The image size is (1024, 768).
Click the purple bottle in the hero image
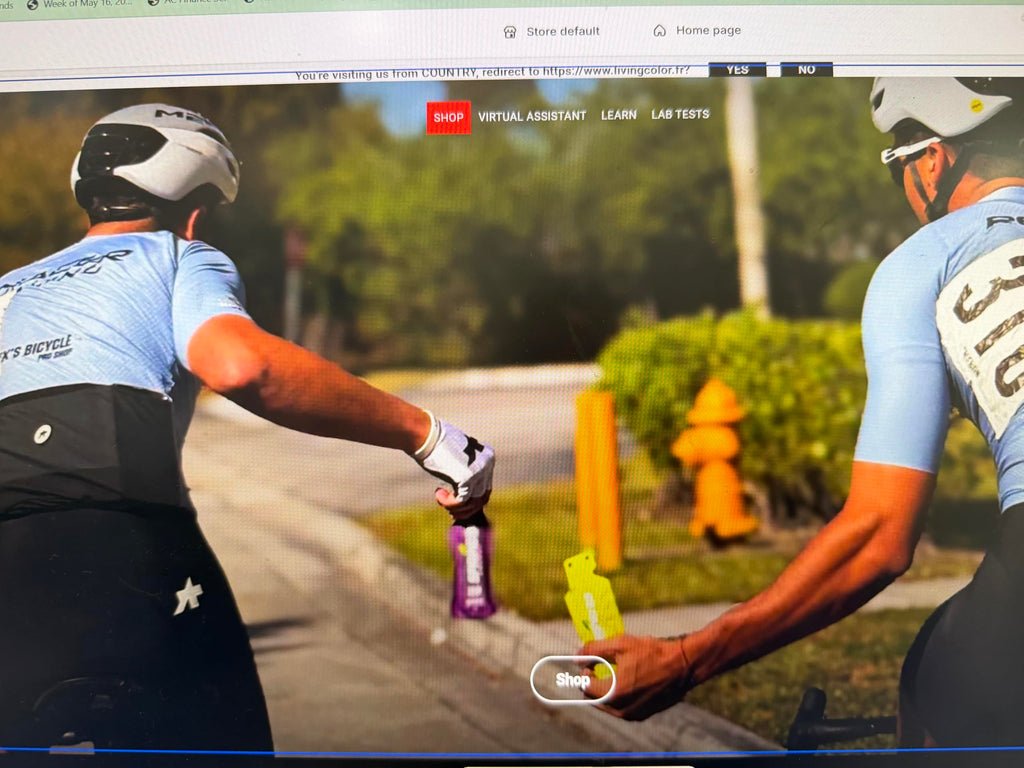click(472, 566)
